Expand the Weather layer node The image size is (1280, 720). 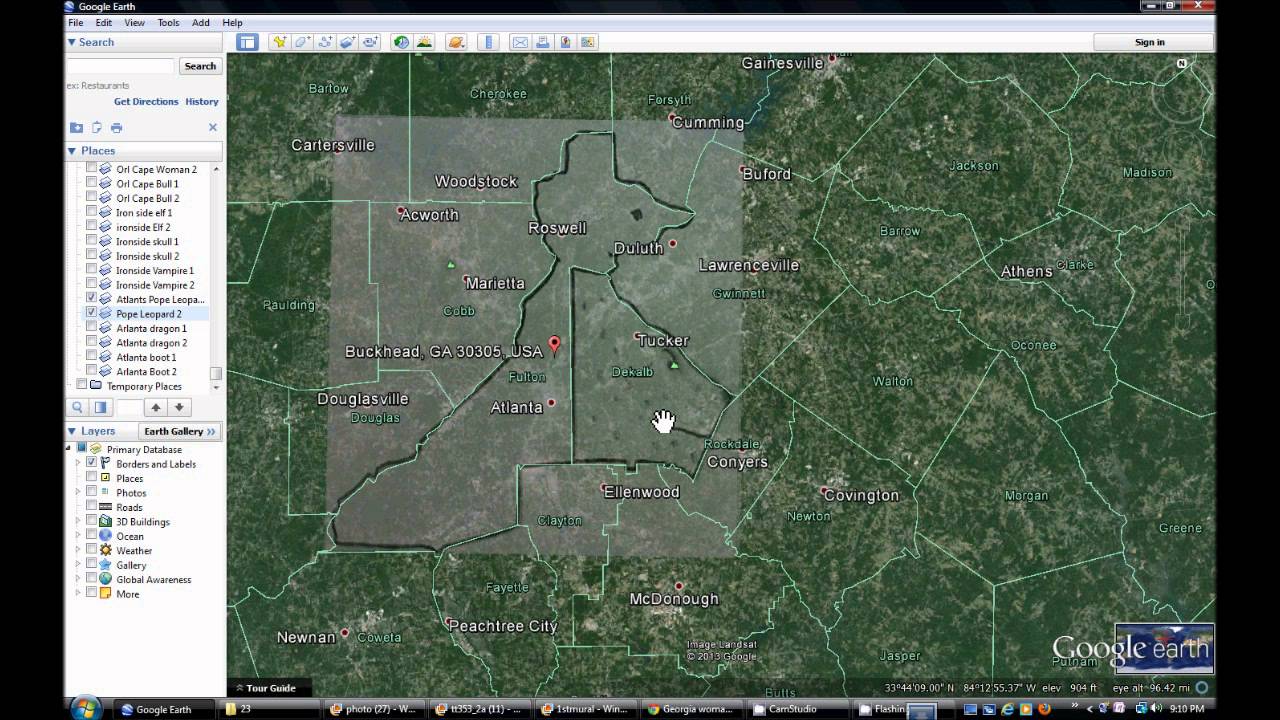tap(79, 550)
